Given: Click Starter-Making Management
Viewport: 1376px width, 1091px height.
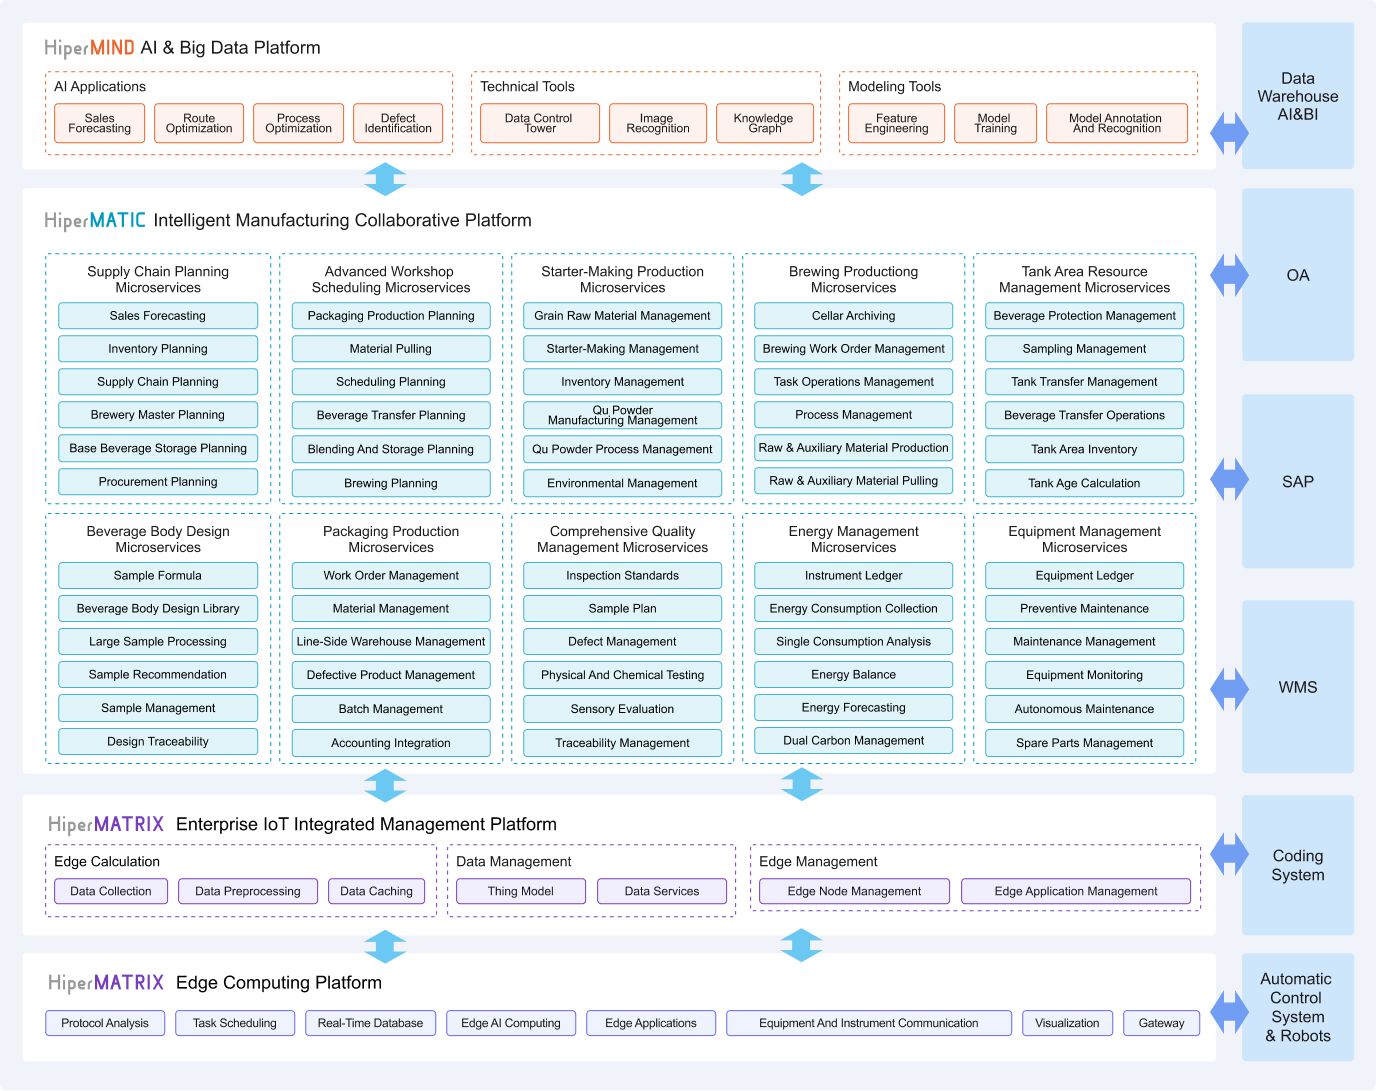Looking at the screenshot, I should [622, 349].
